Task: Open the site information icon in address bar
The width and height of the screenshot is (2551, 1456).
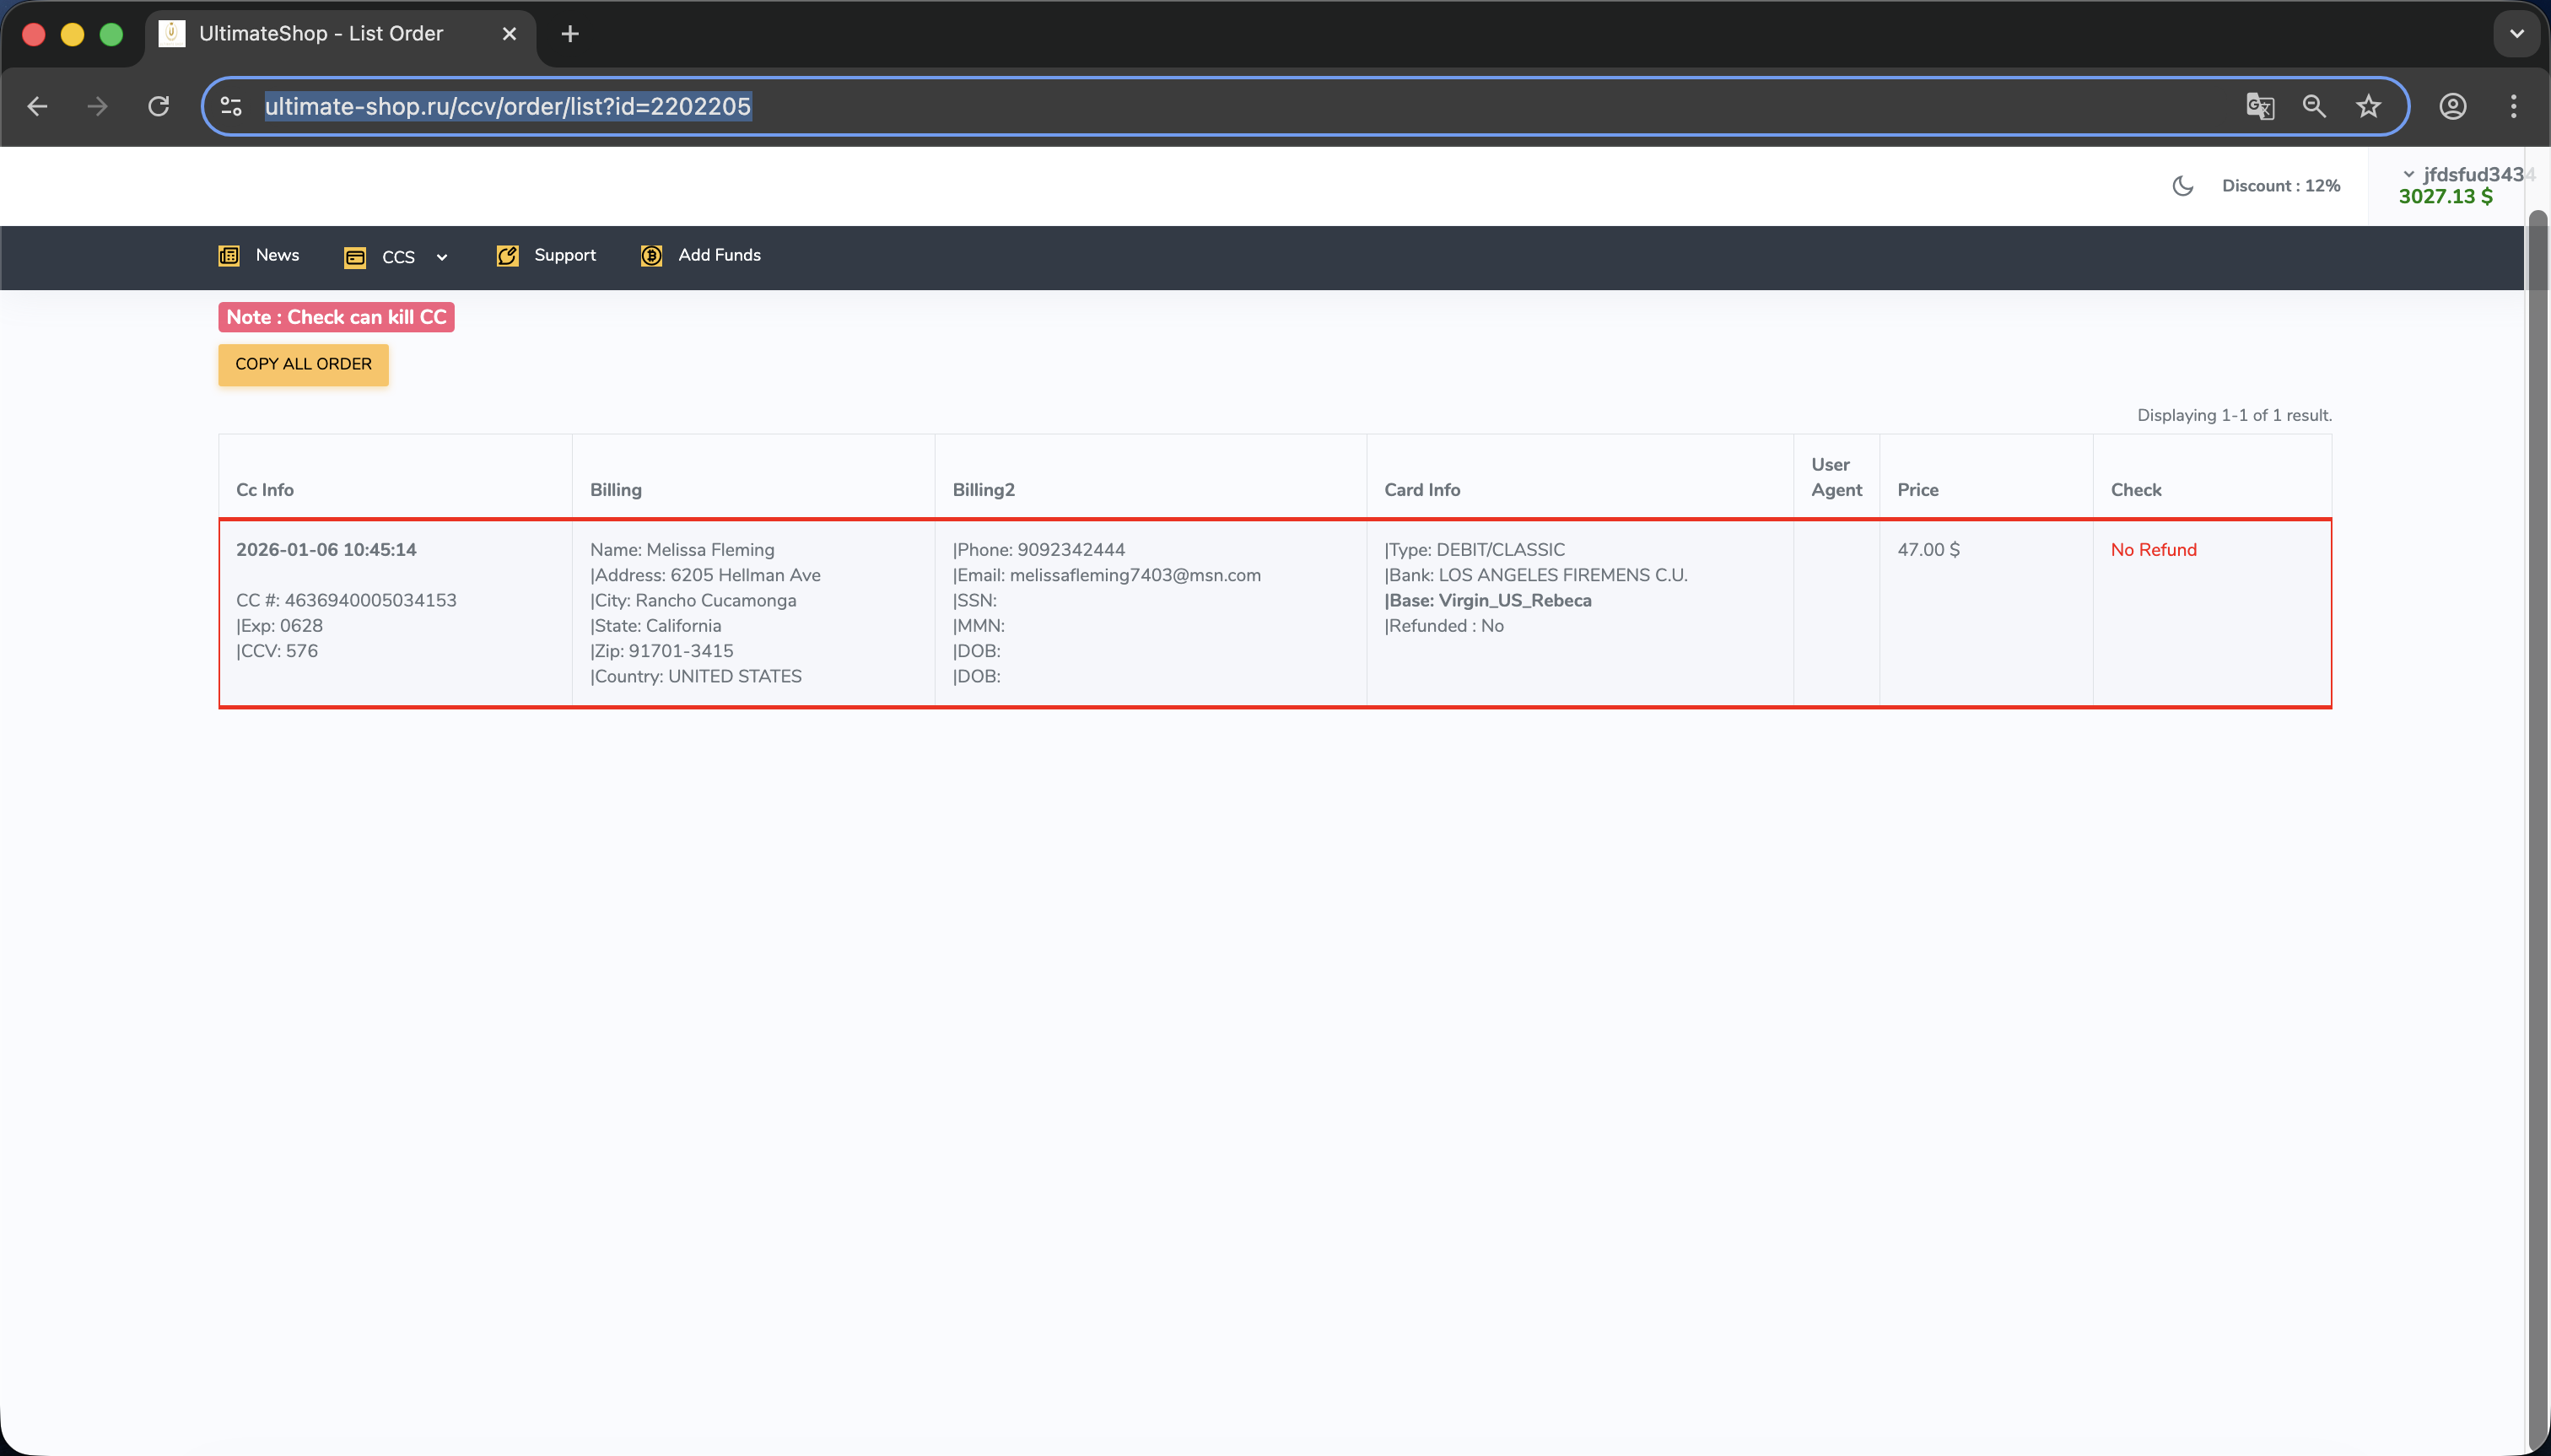Action: pyautogui.click(x=231, y=106)
